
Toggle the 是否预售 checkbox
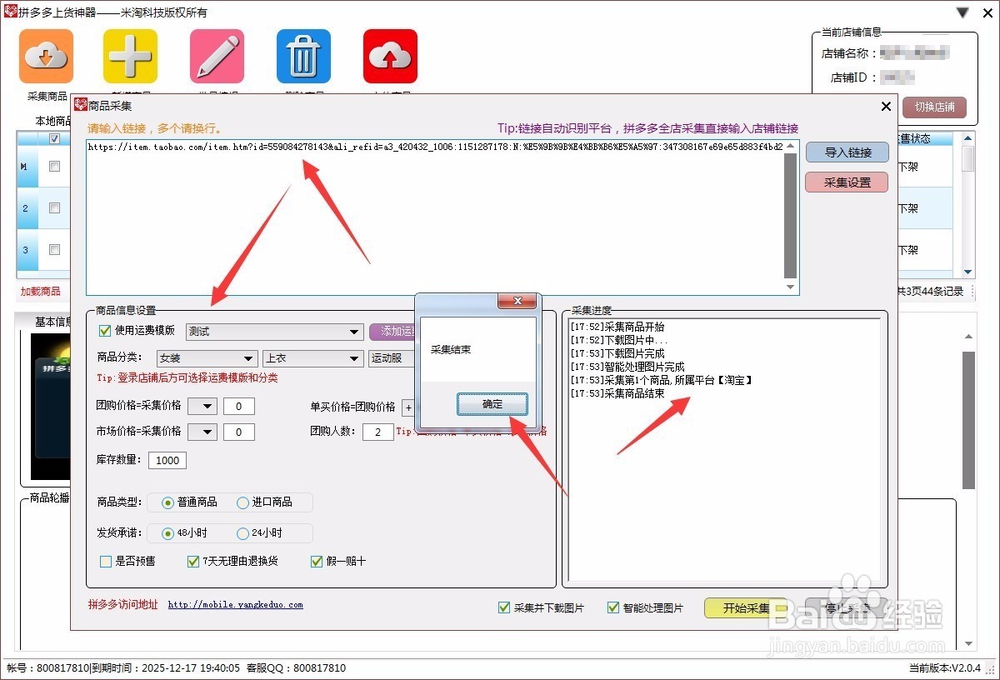105,561
